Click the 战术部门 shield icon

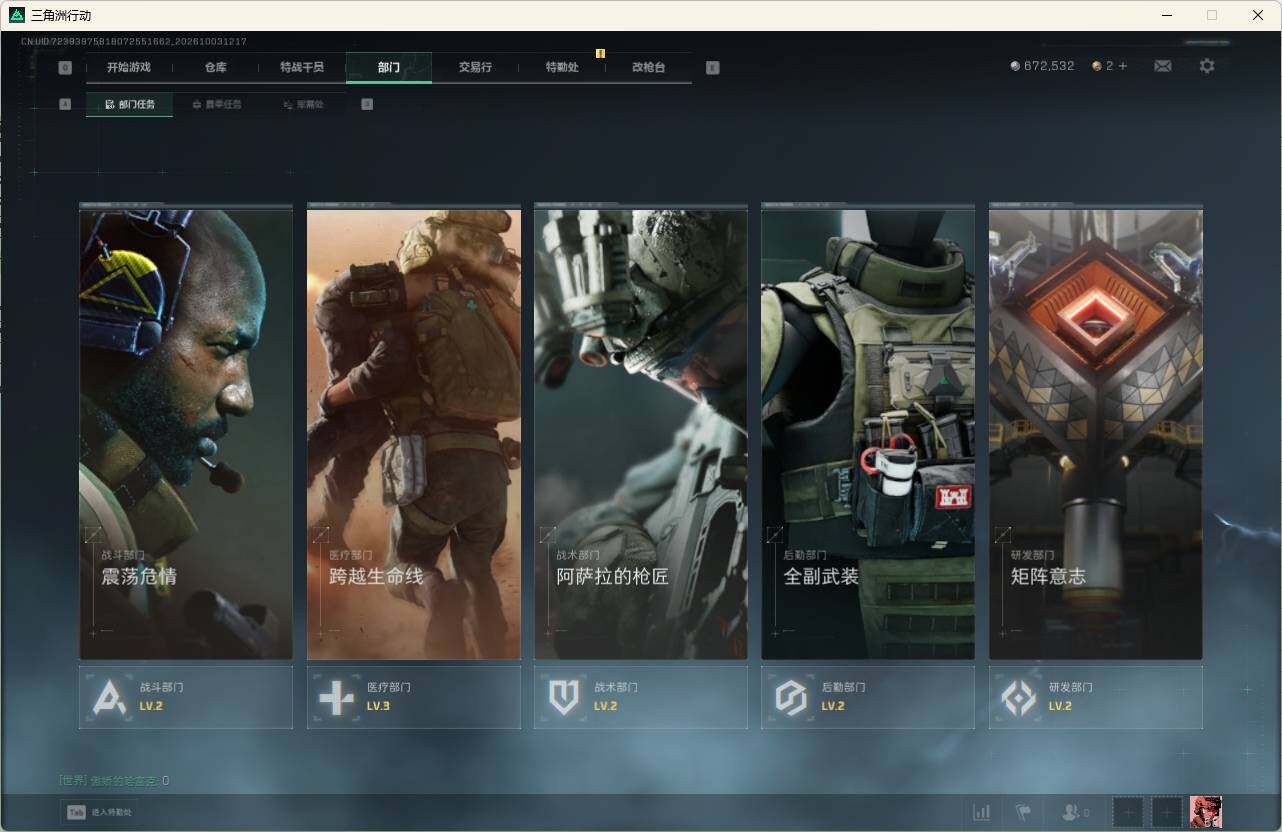tap(564, 697)
